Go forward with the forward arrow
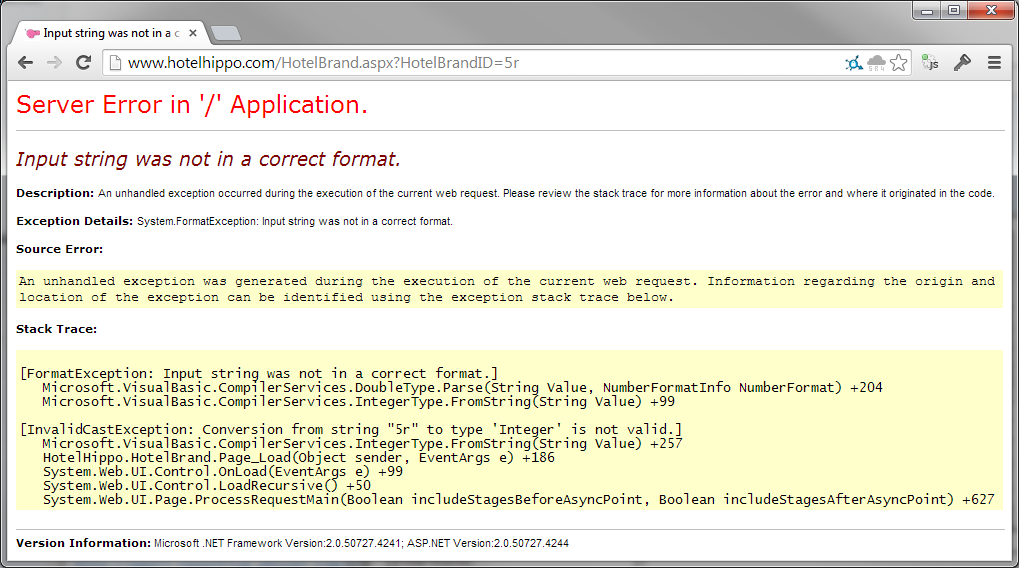Viewport: 1019px width, 568px height. tap(55, 62)
